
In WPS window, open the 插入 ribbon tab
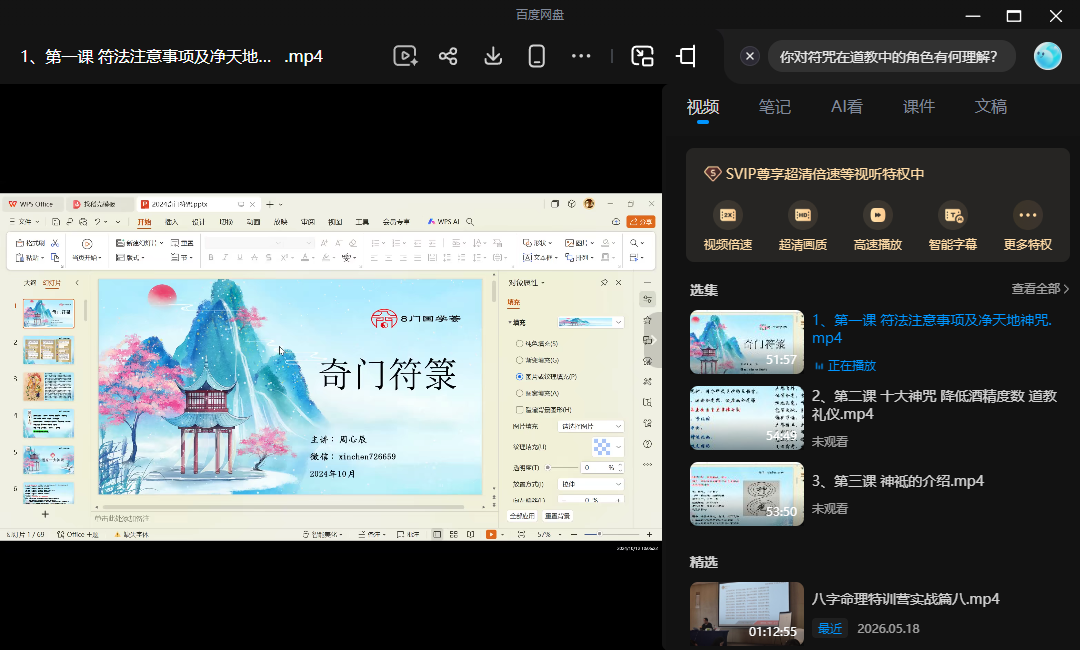172,222
